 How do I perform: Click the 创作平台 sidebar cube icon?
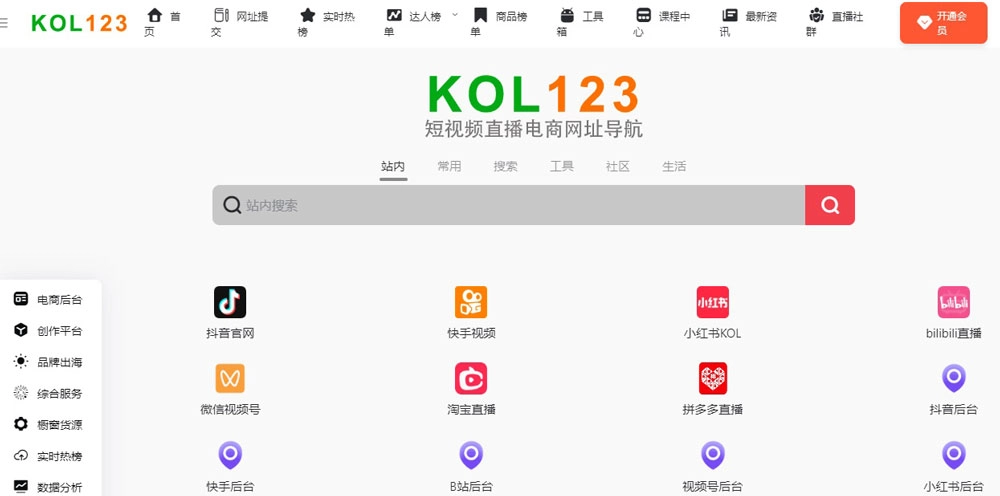click(21, 330)
